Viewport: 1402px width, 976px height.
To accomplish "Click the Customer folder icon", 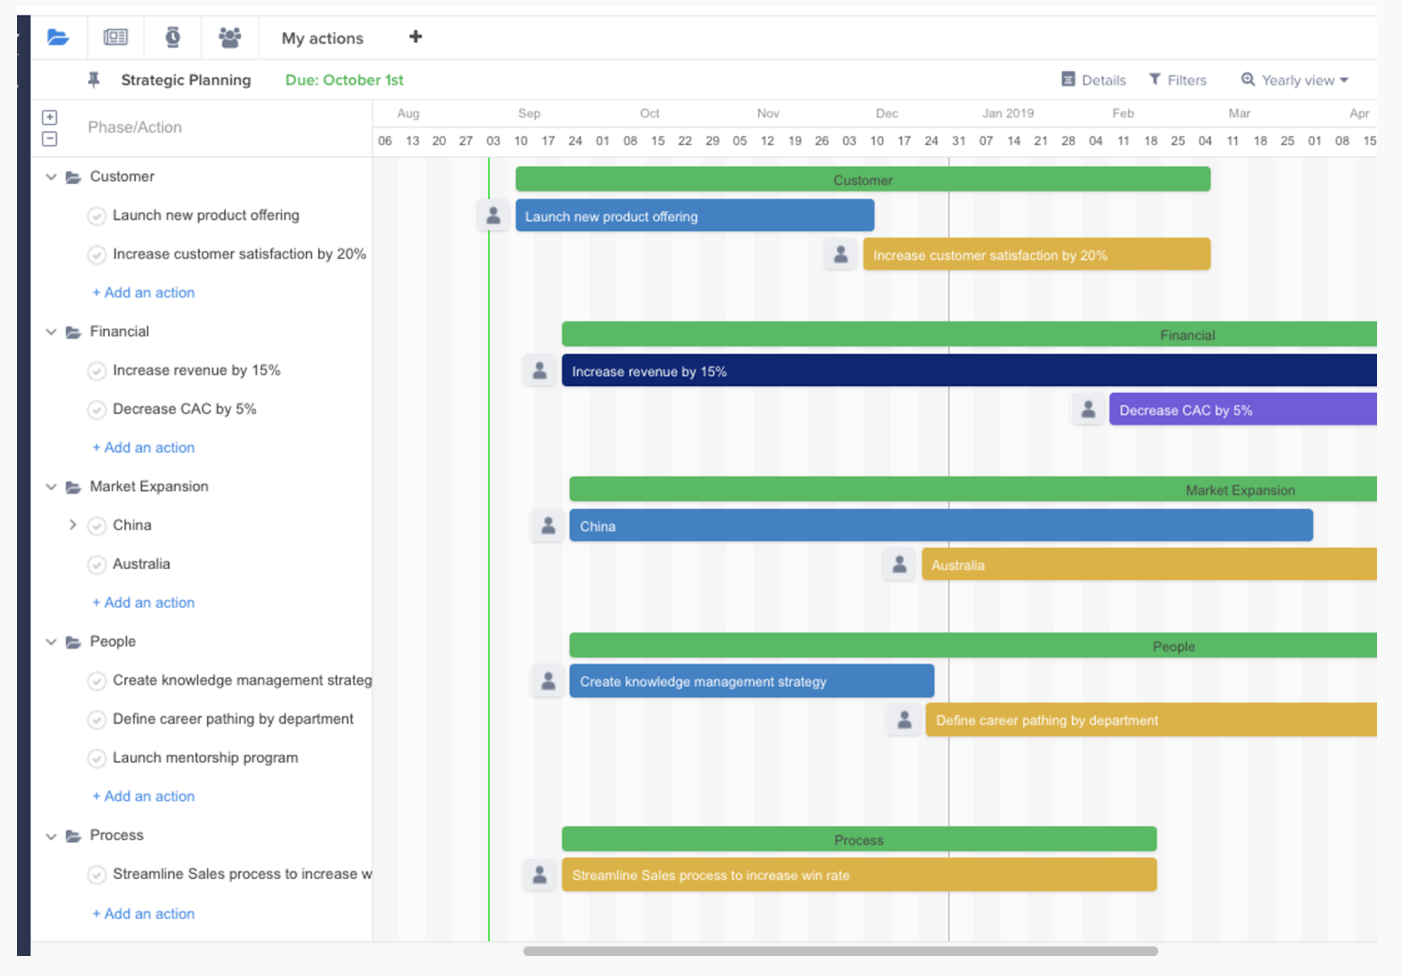I will point(73,177).
